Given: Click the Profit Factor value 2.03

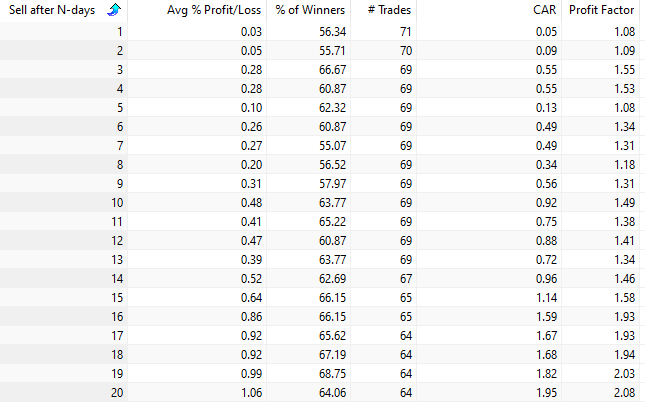Looking at the screenshot, I should coord(621,374).
